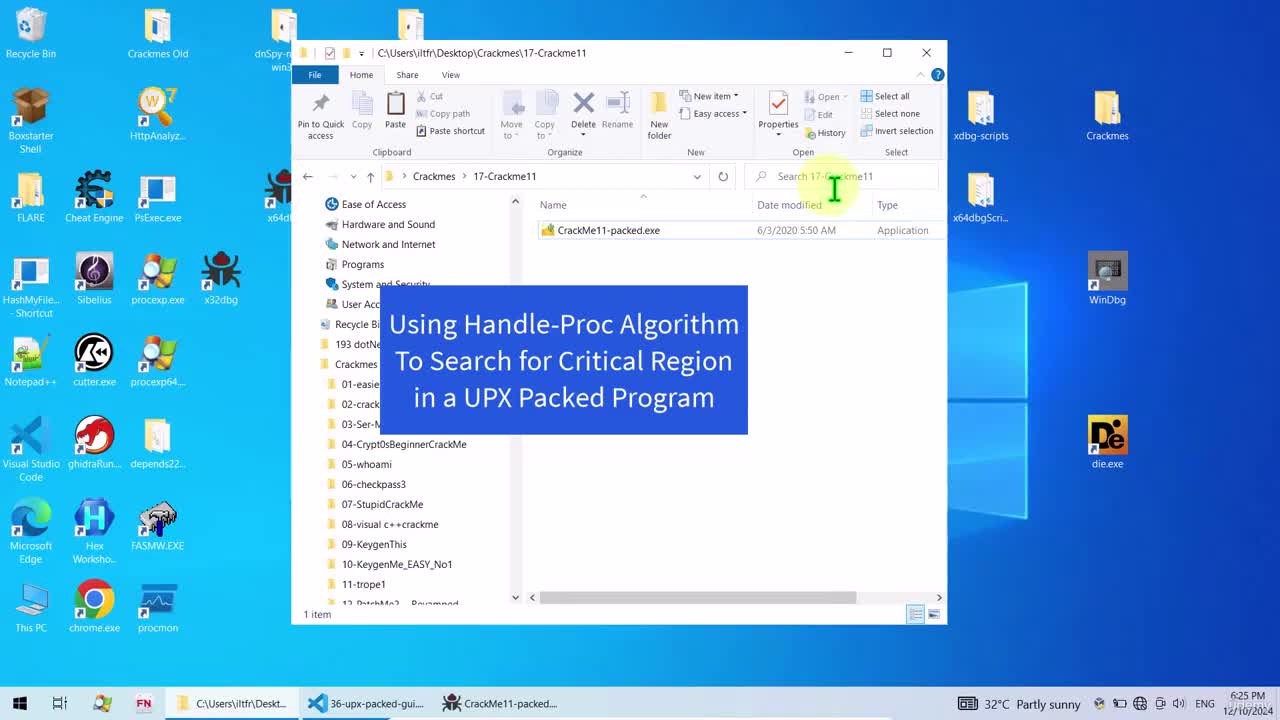Image resolution: width=1280 pixels, height=720 pixels.
Task: Open the View ribbon tab
Action: click(451, 75)
